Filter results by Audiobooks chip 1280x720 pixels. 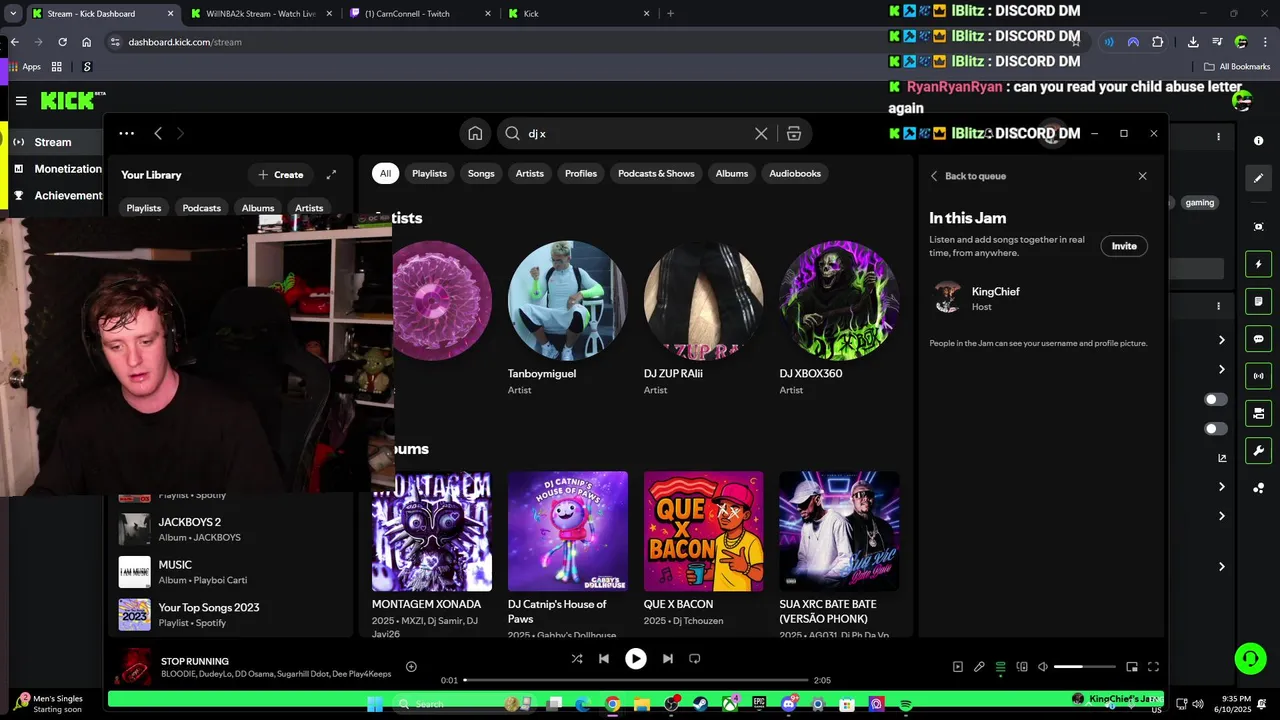pos(795,173)
